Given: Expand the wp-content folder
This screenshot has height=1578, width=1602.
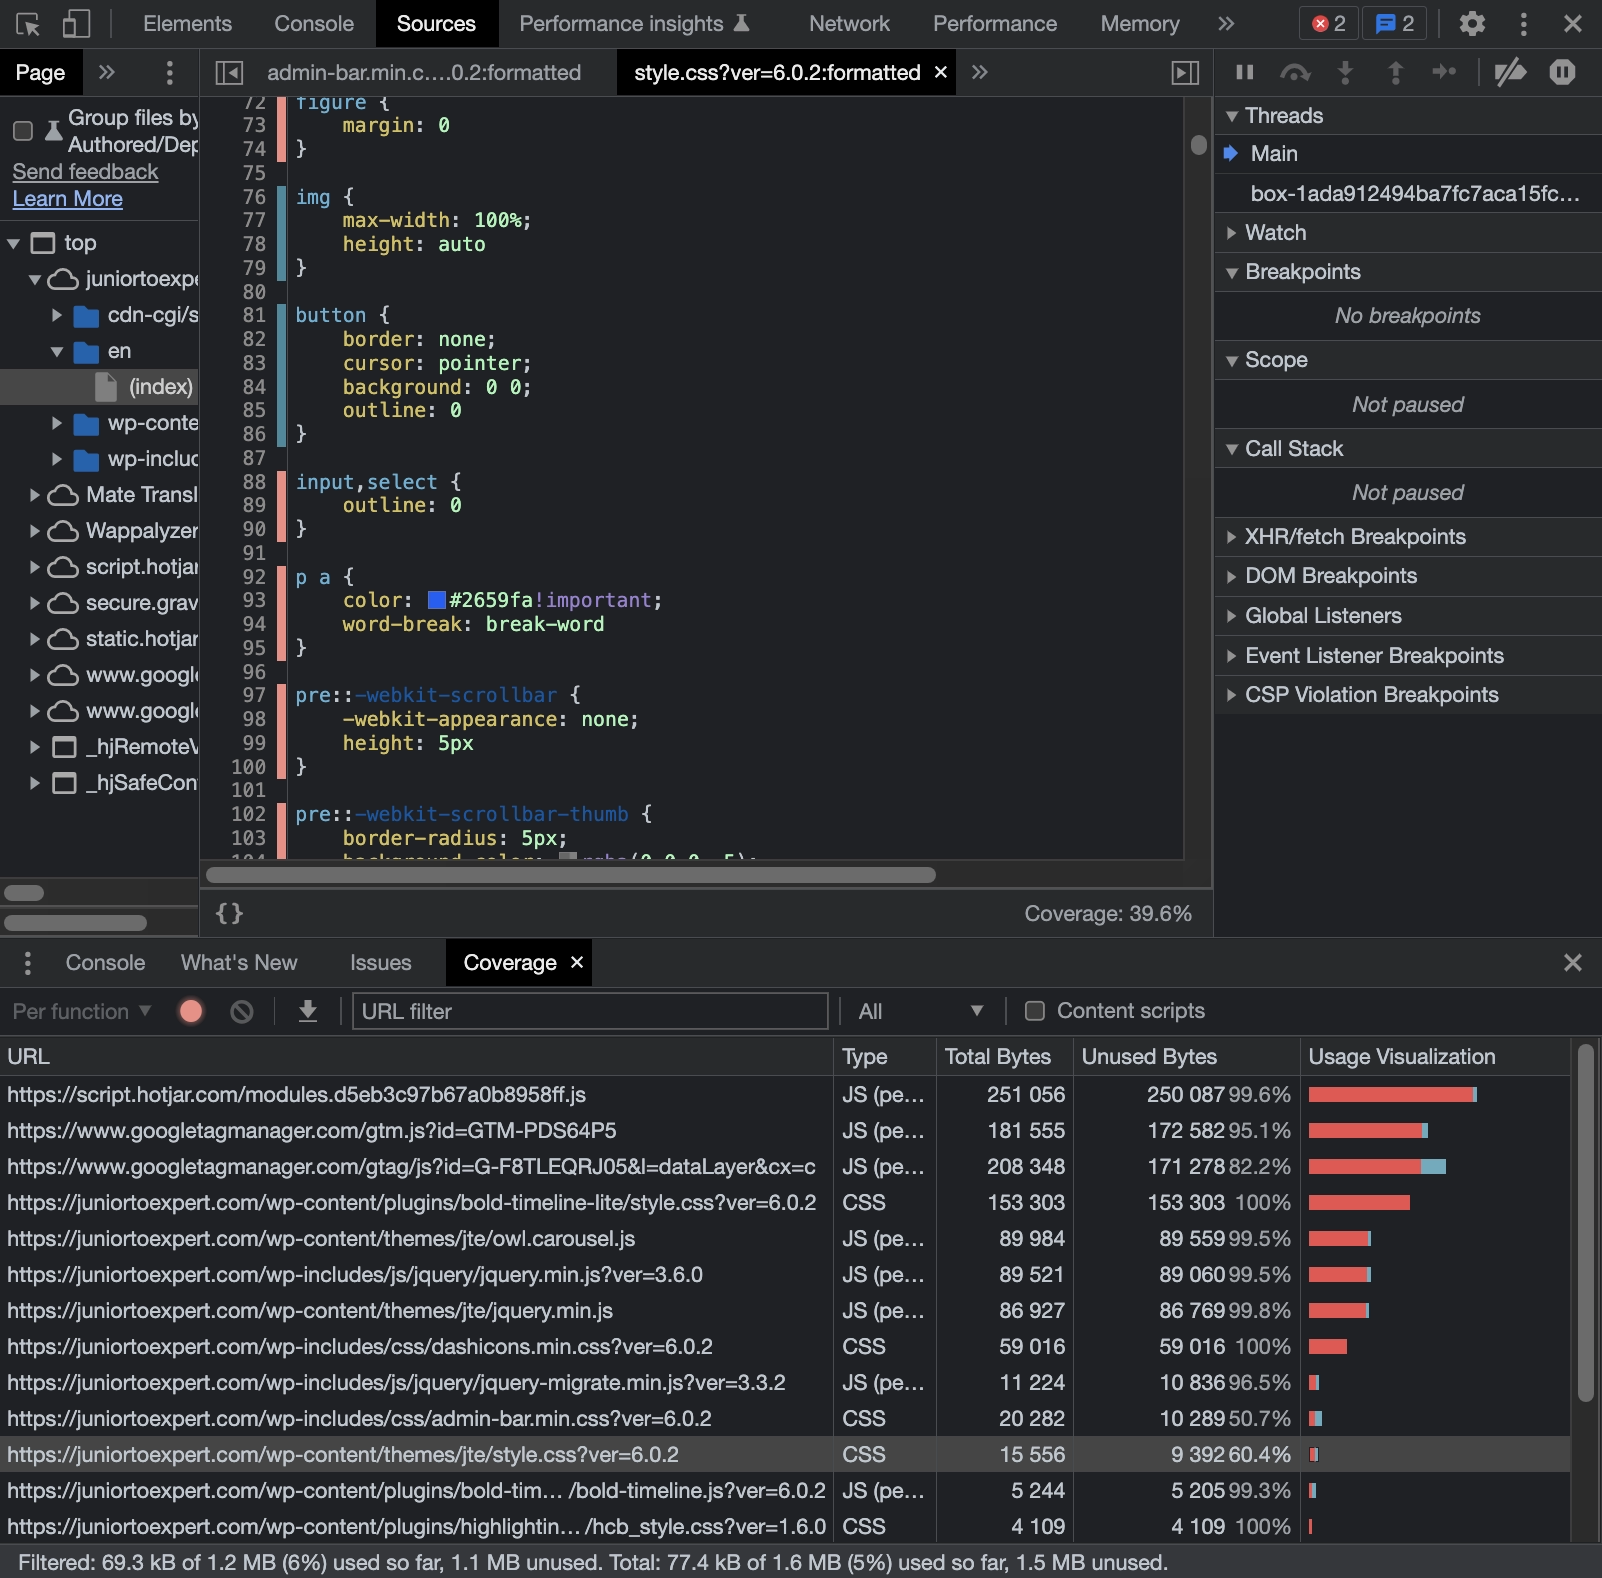Looking at the screenshot, I should tap(57, 423).
